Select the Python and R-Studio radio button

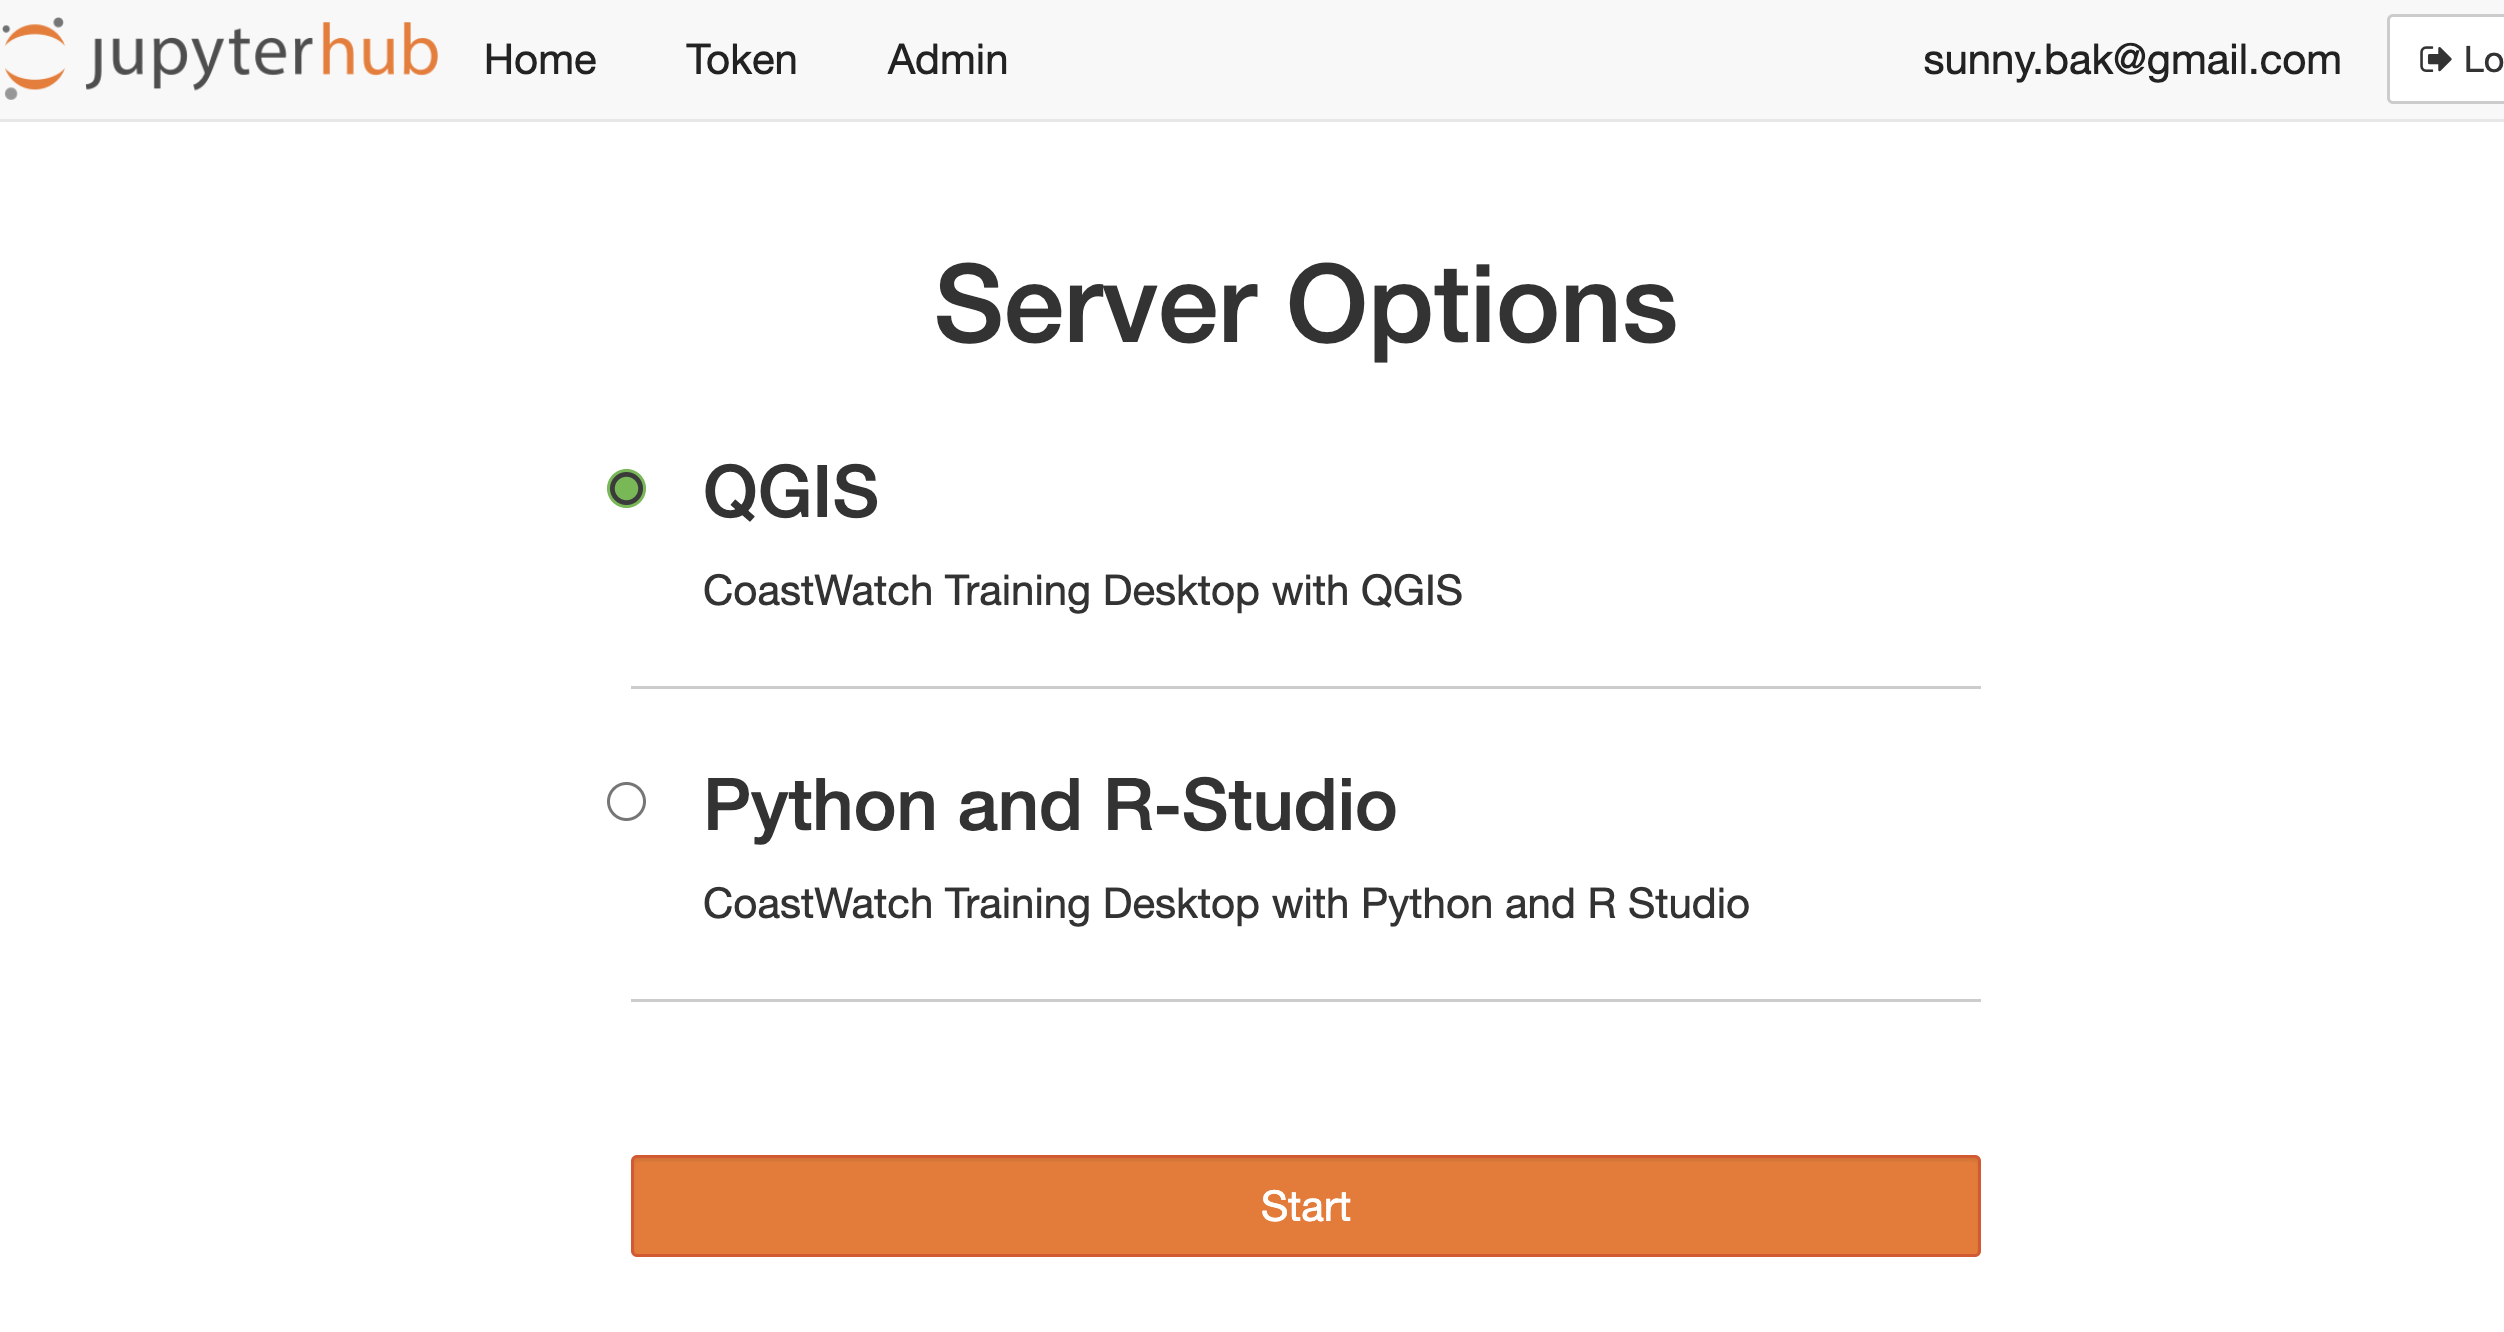(x=627, y=802)
